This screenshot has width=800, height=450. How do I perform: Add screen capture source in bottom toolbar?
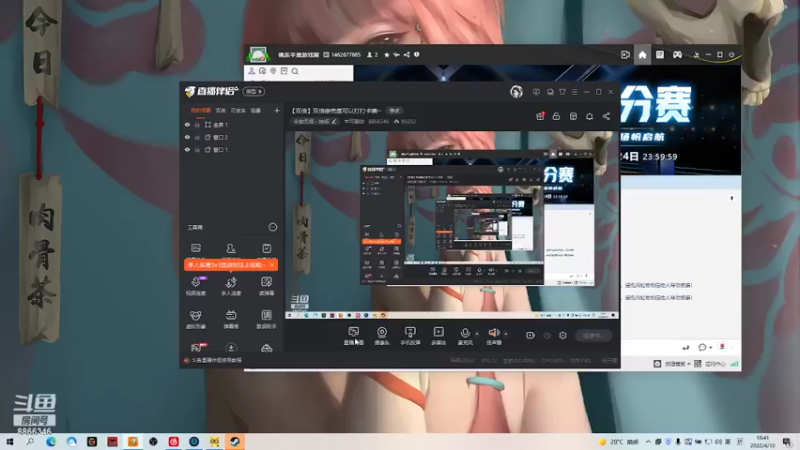pos(354,336)
